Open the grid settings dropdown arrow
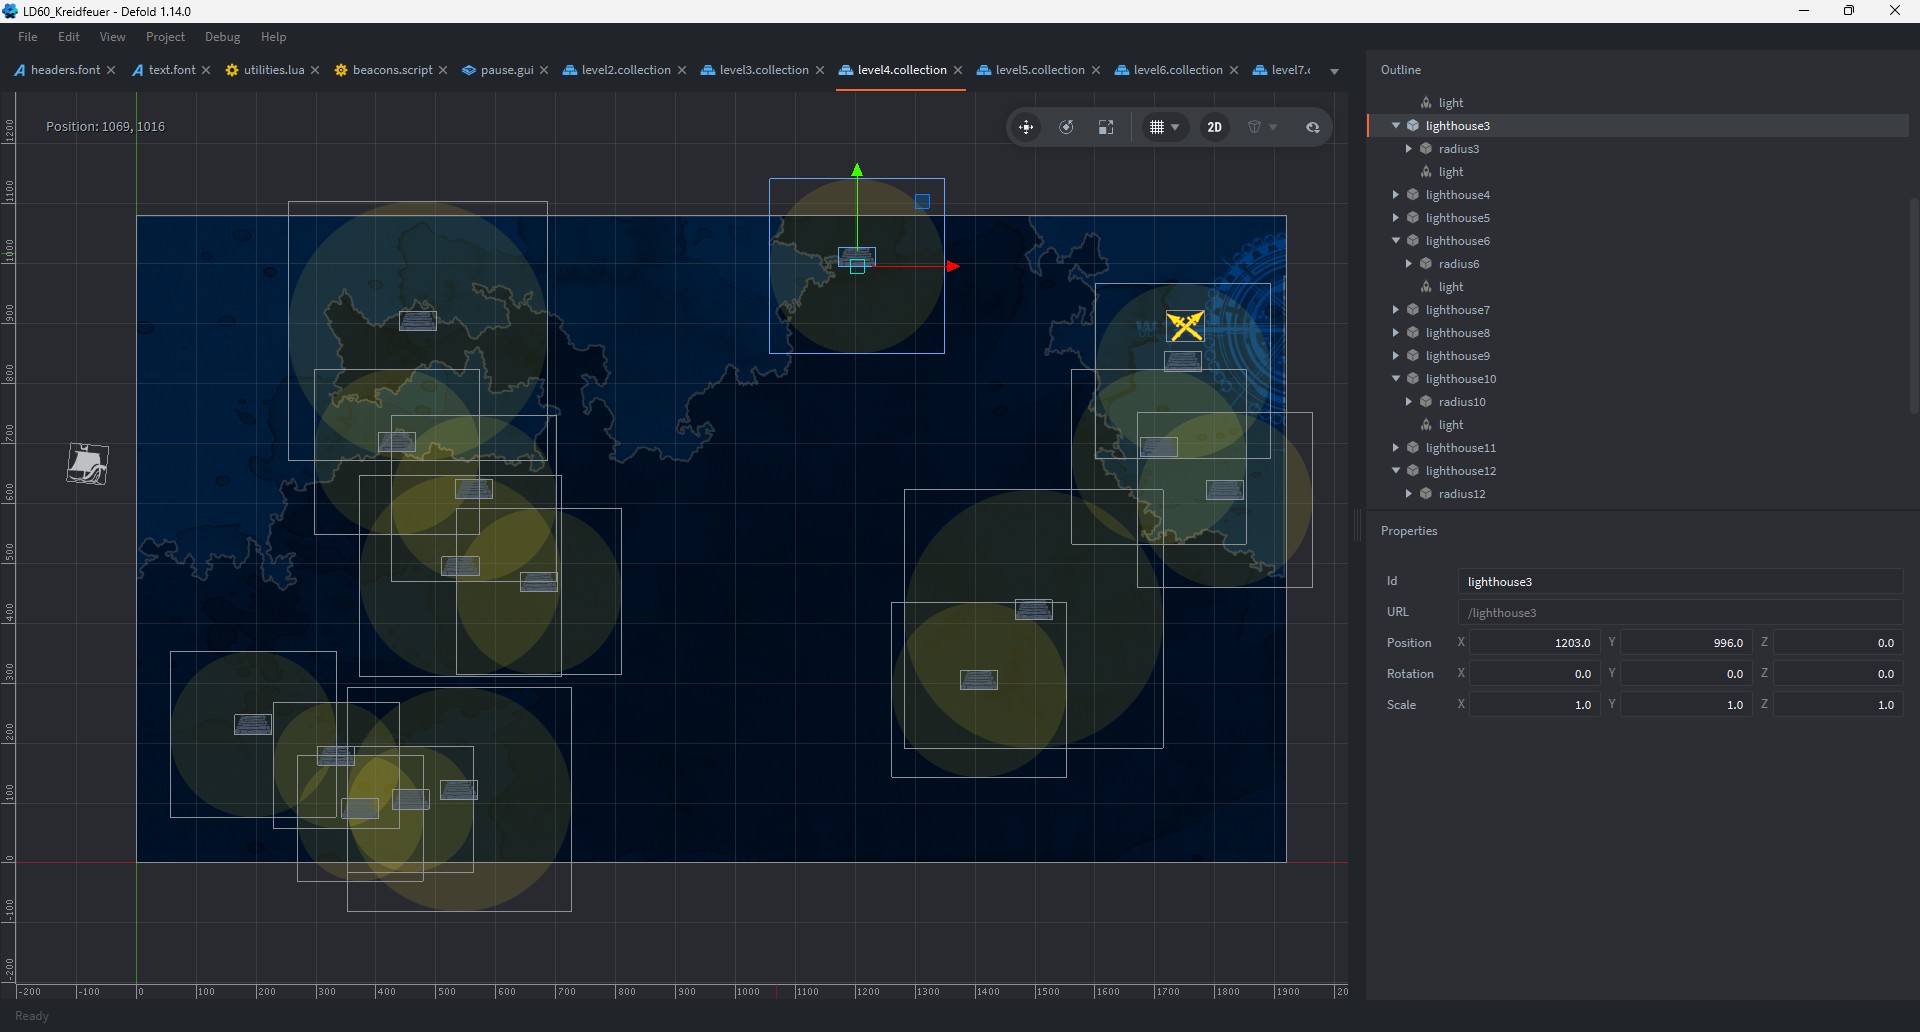 tap(1176, 127)
